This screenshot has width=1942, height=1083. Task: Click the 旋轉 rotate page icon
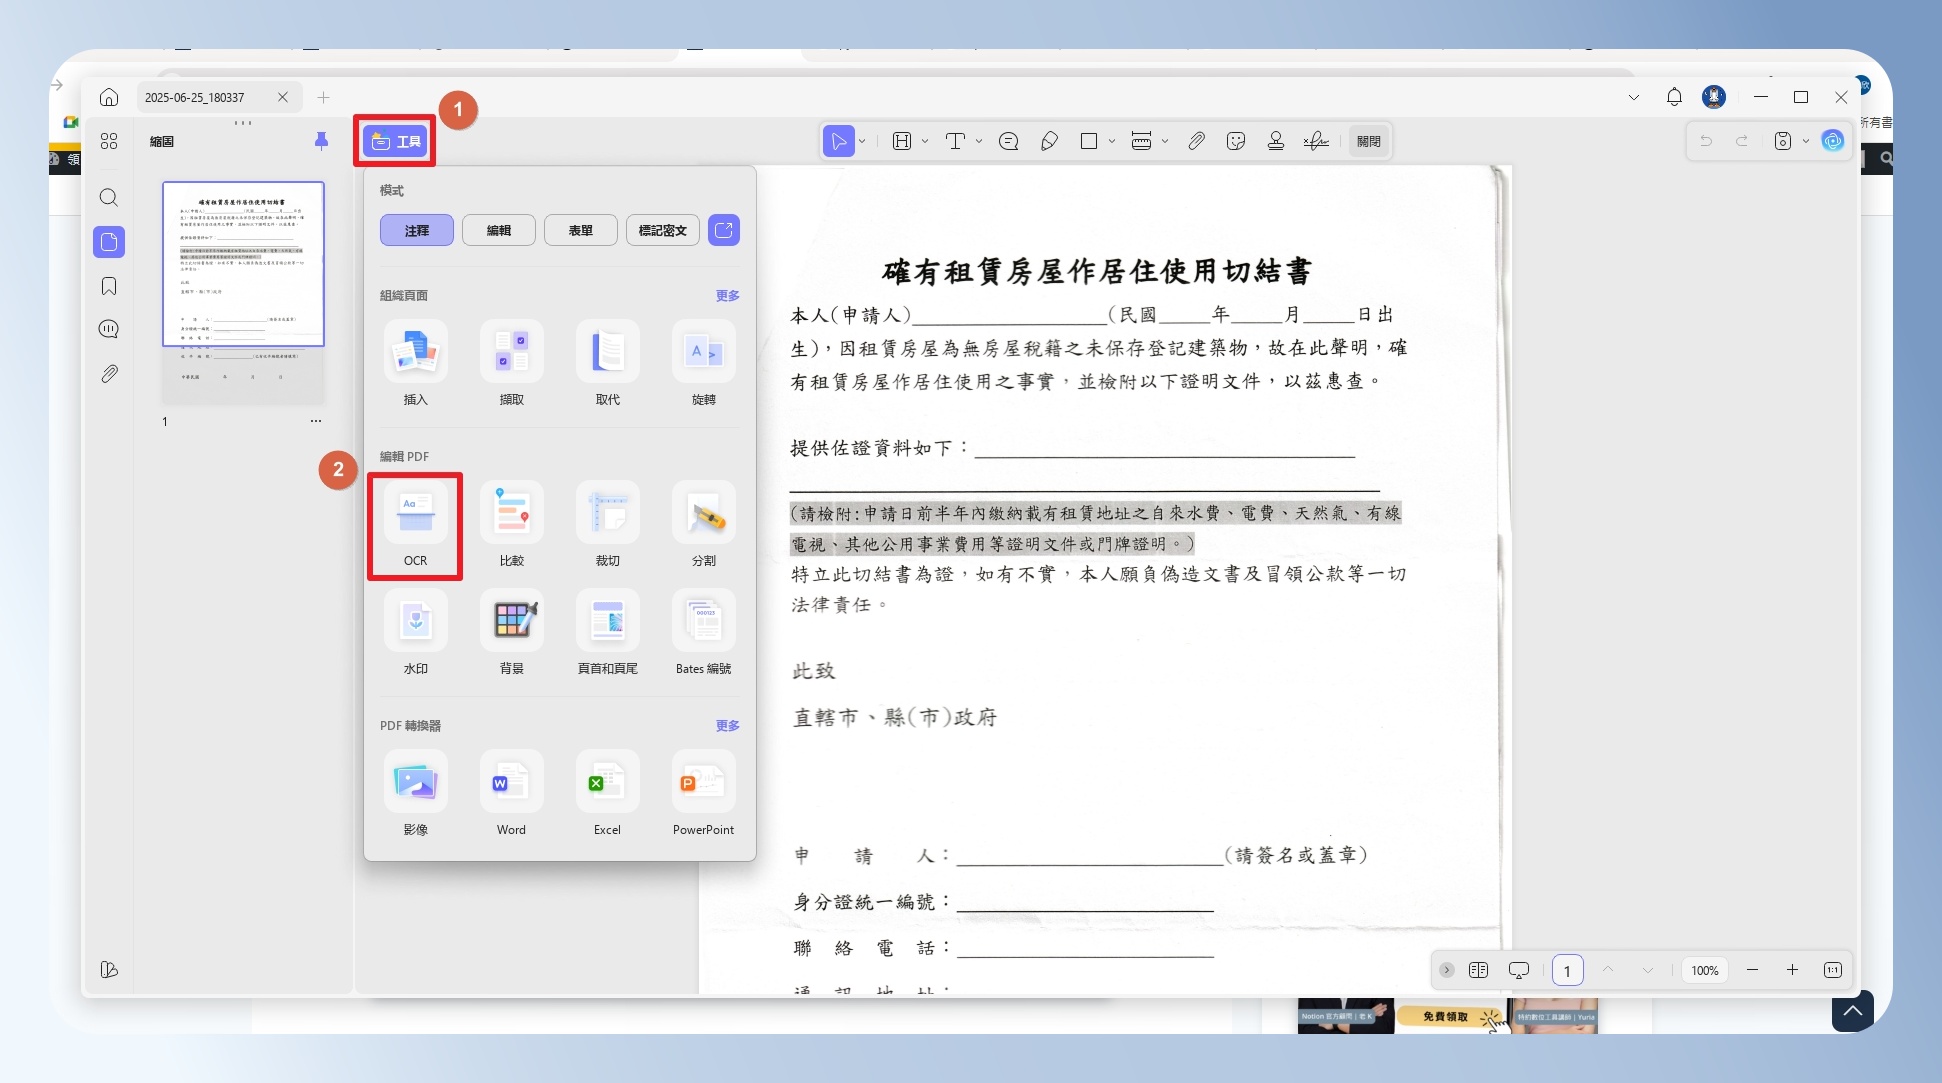(x=703, y=352)
